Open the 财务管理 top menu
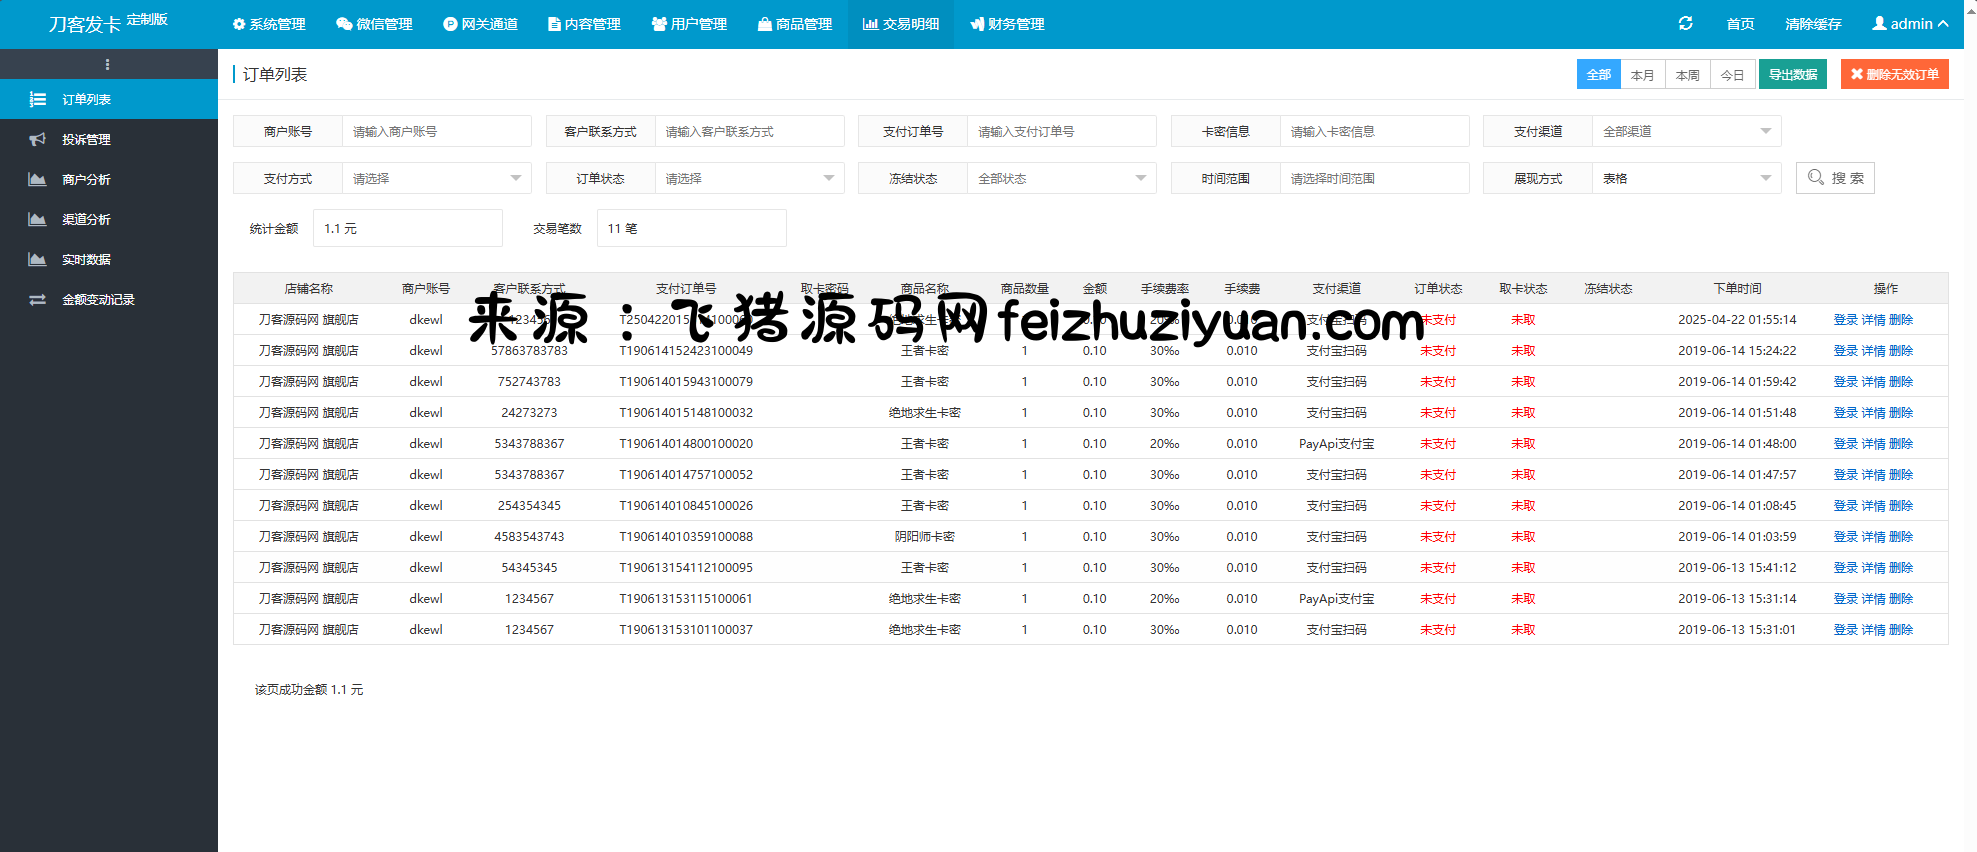 (x=1007, y=24)
